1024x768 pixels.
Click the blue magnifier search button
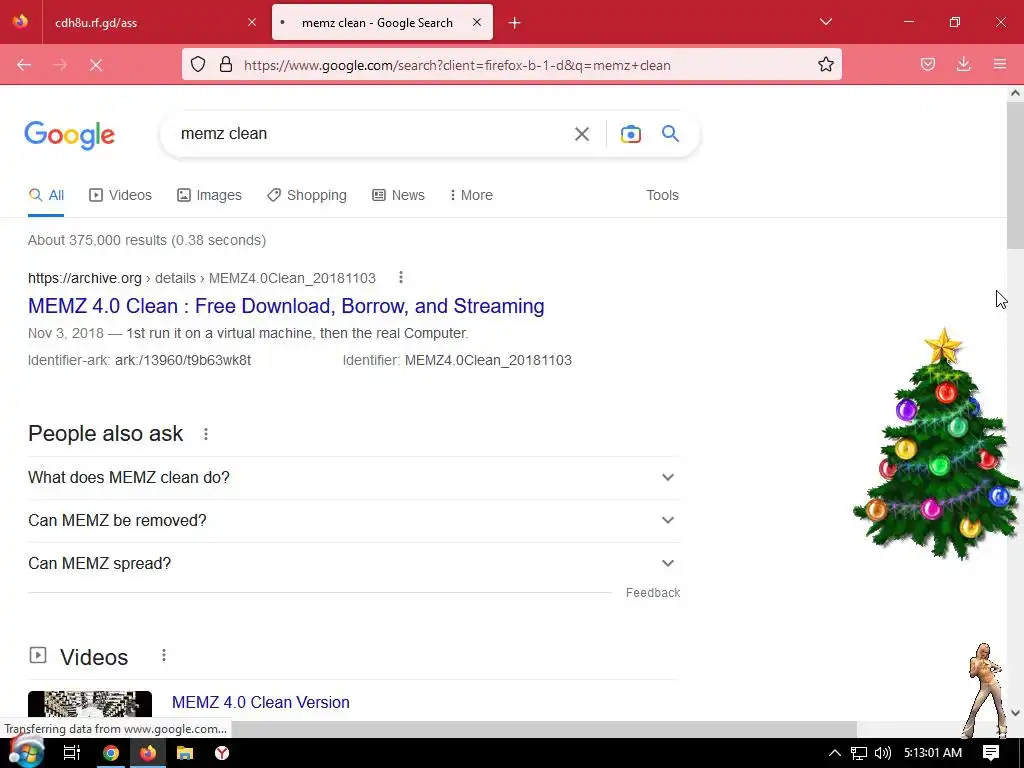click(x=670, y=134)
